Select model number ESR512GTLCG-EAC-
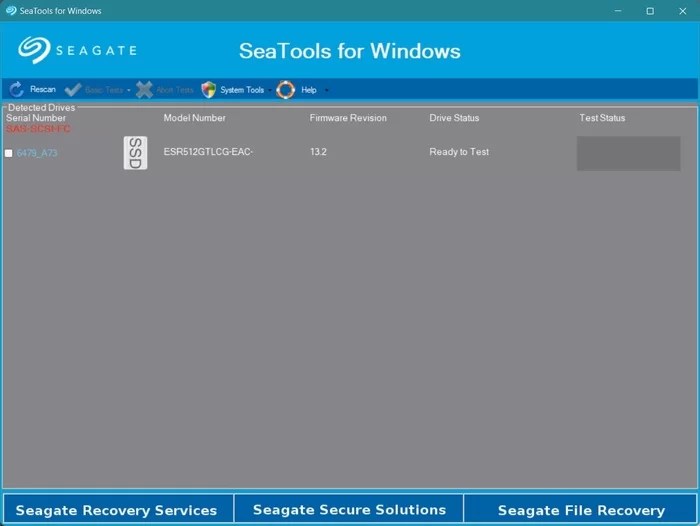 tap(208, 152)
